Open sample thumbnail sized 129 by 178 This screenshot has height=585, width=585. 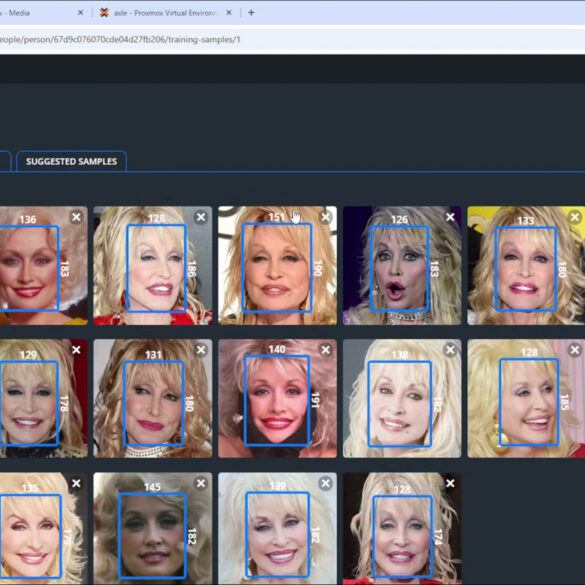click(x=44, y=398)
